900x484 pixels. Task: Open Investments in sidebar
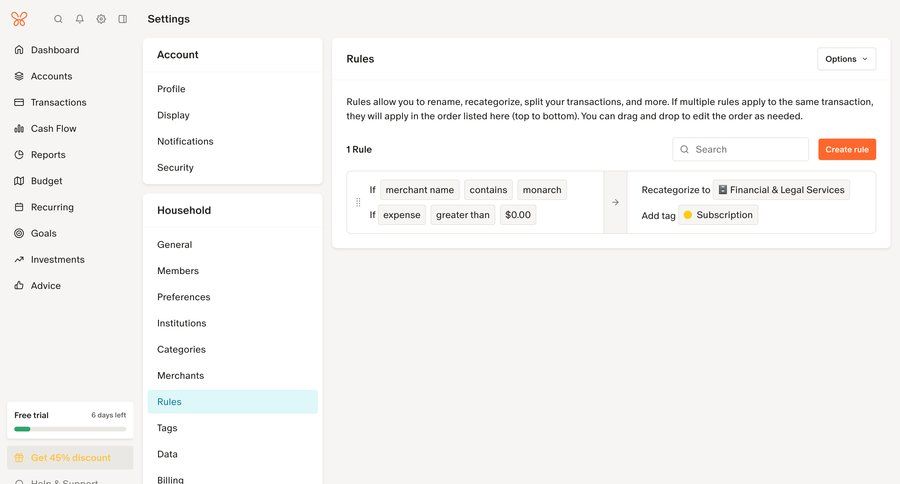point(57,260)
